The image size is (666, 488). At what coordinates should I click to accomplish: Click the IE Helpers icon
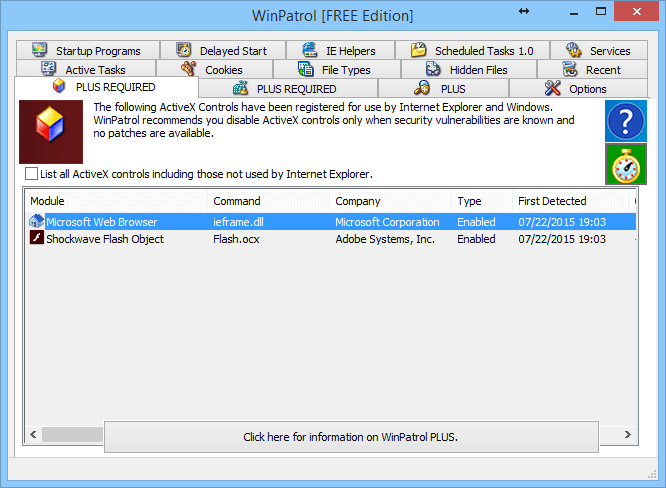point(309,50)
